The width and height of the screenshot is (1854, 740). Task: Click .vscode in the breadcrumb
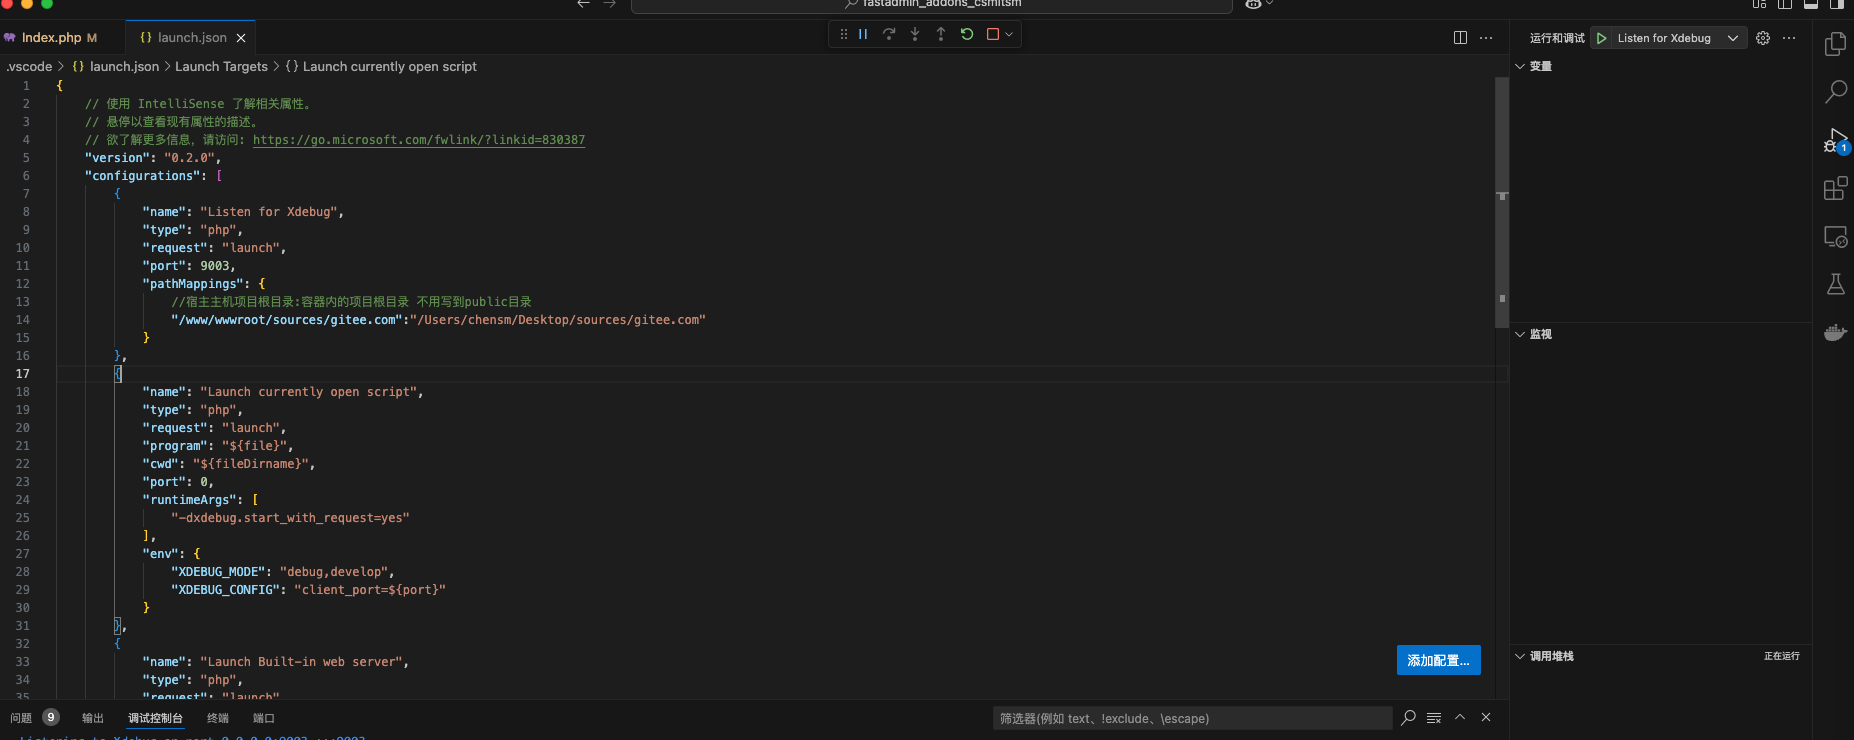click(x=29, y=67)
